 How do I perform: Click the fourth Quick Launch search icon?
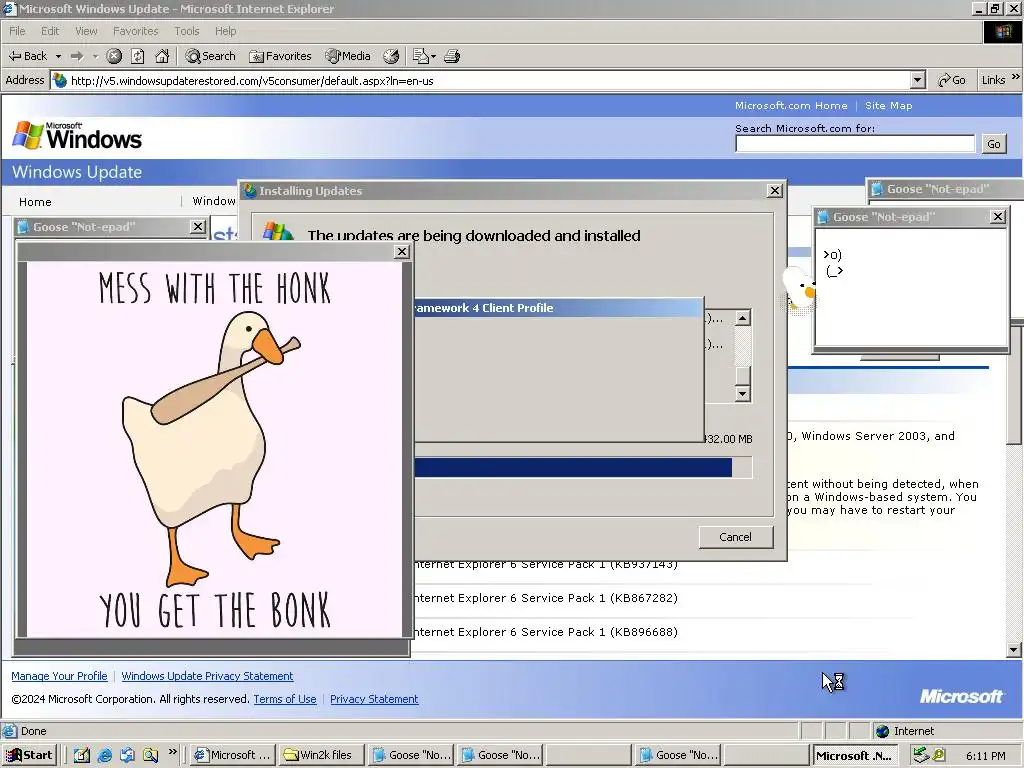(151, 755)
